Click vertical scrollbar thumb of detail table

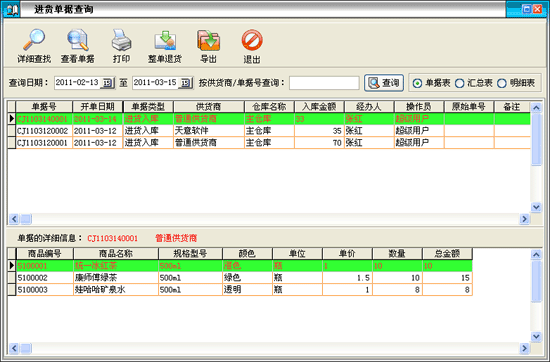point(536,281)
